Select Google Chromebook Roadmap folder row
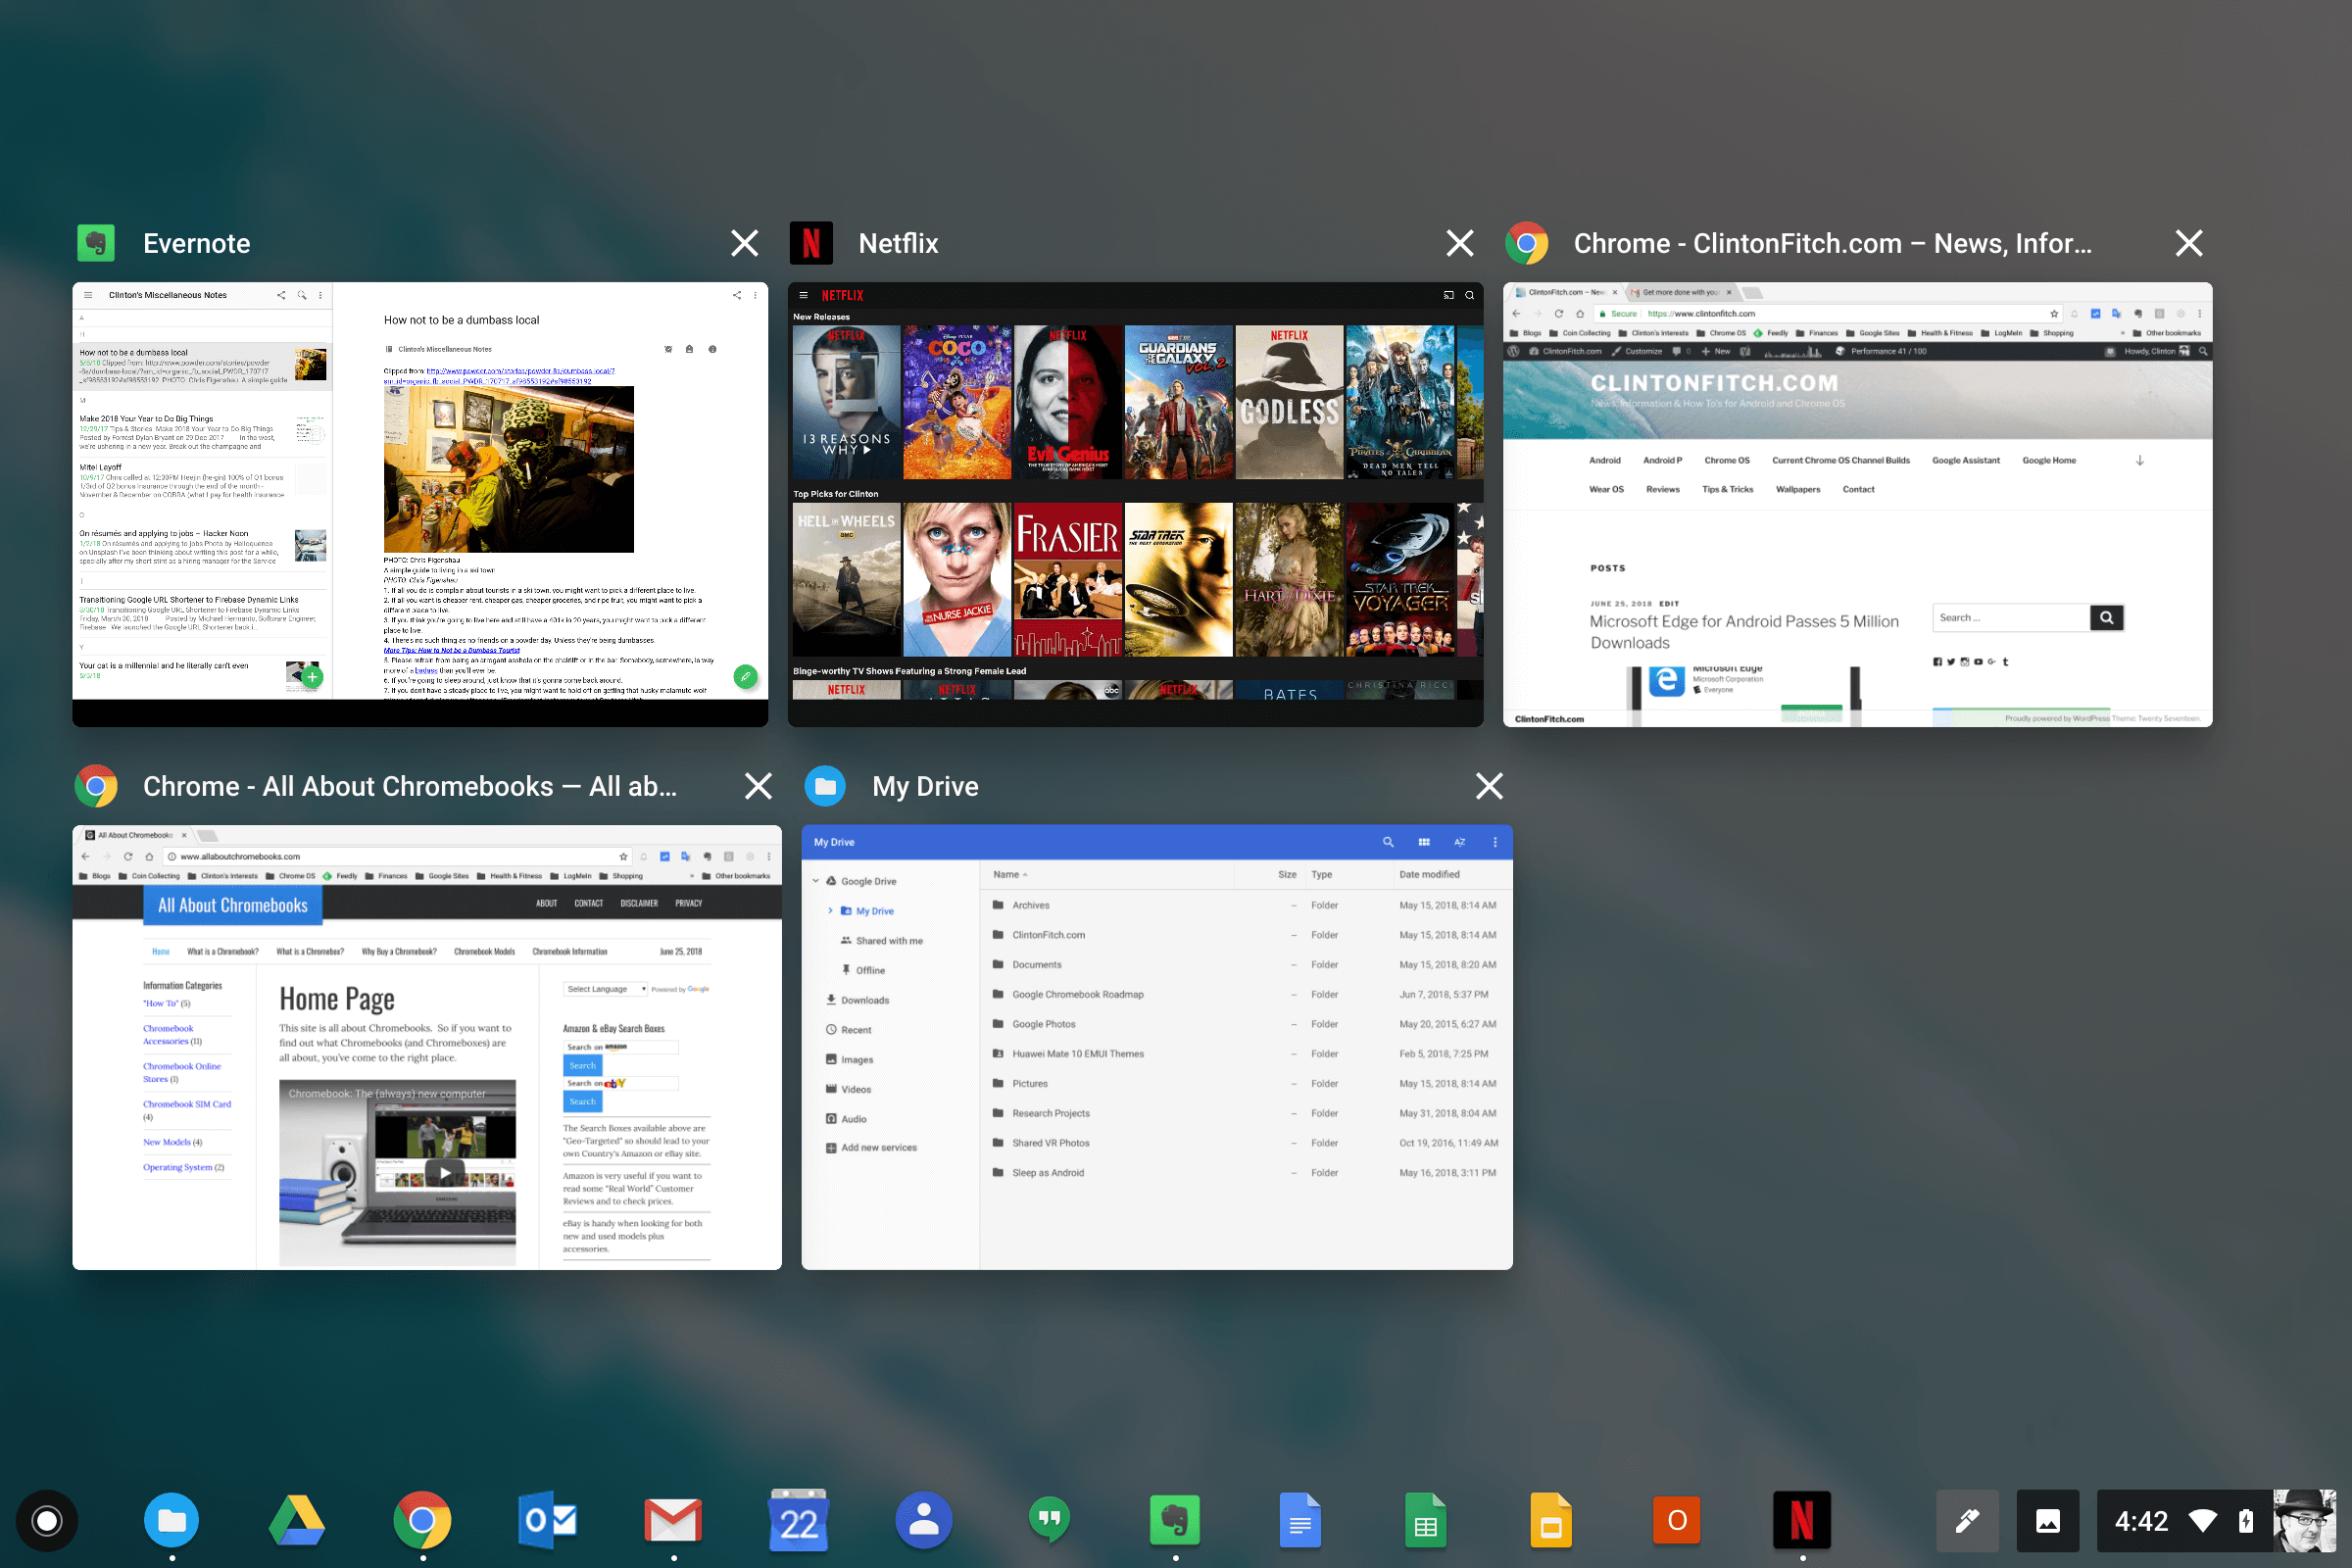Viewport: 2352px width, 1568px height. 1246,994
